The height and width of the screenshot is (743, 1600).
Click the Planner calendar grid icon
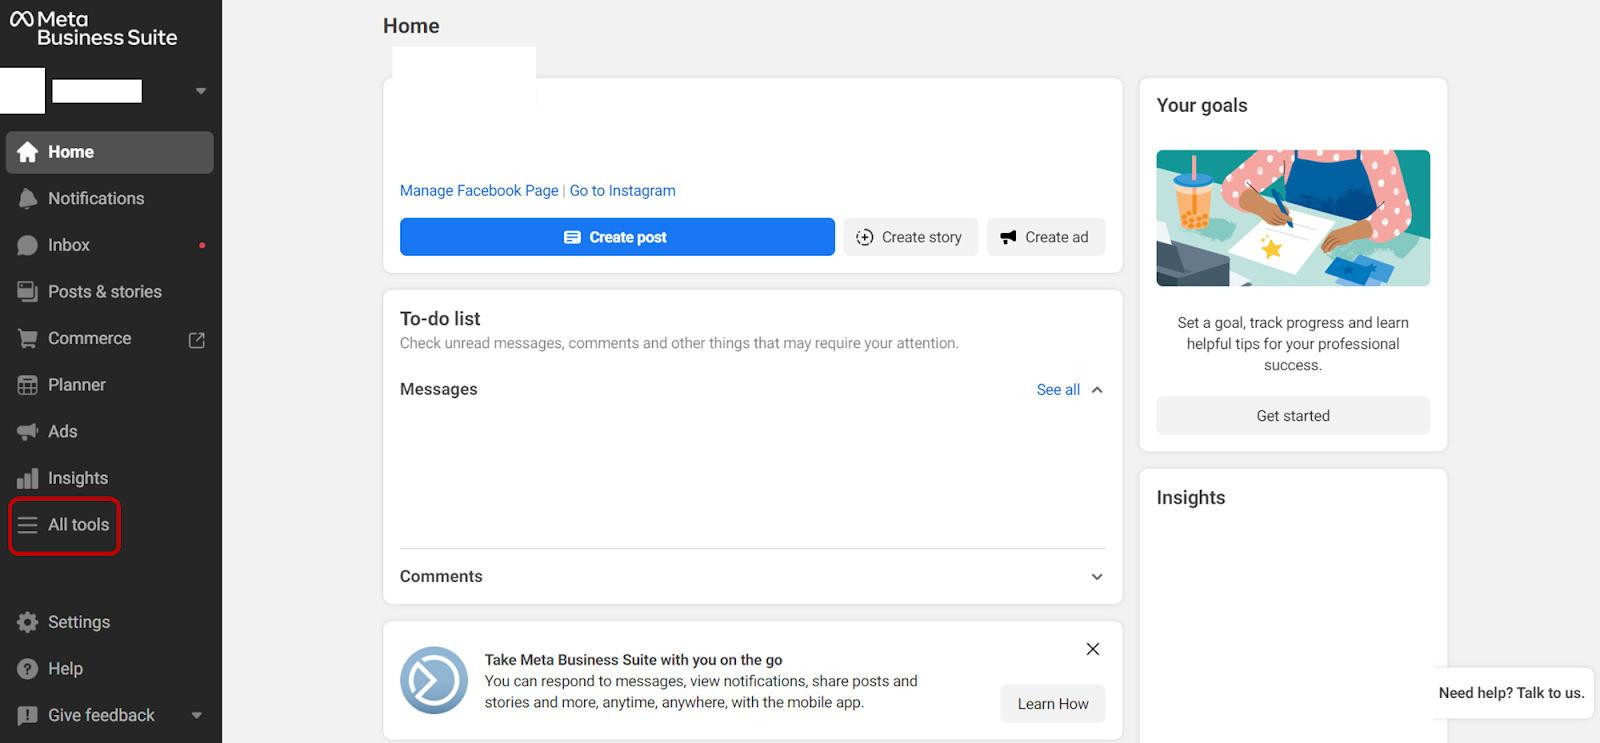click(28, 385)
